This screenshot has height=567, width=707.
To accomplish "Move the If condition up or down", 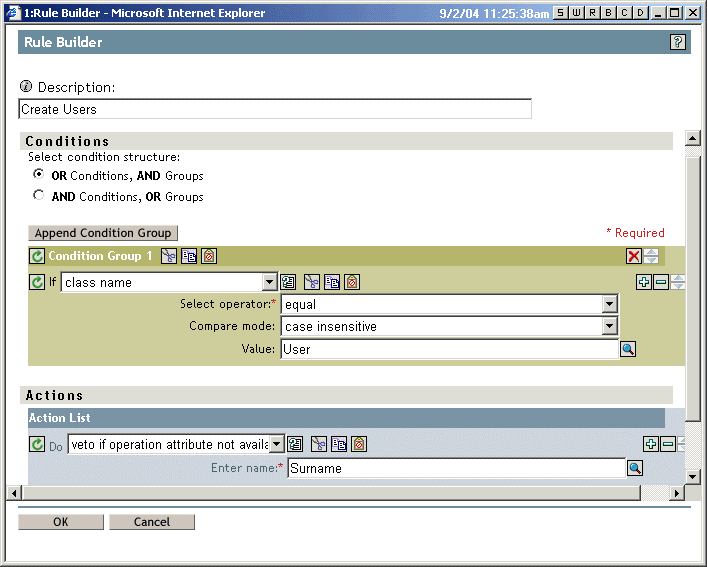I will tap(678, 282).
